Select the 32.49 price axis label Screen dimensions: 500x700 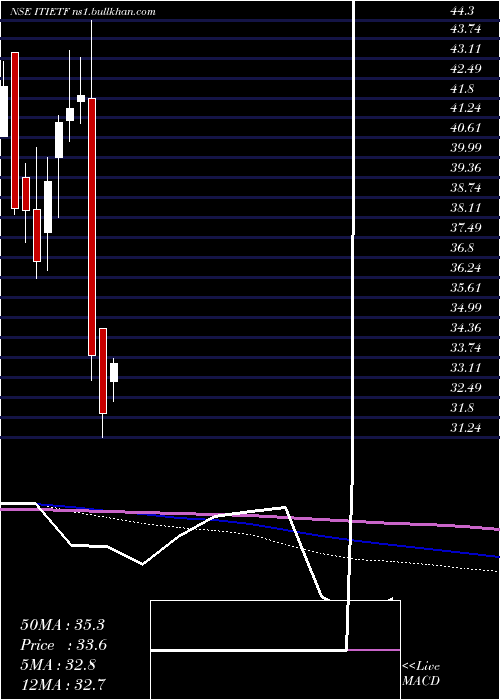click(466, 388)
